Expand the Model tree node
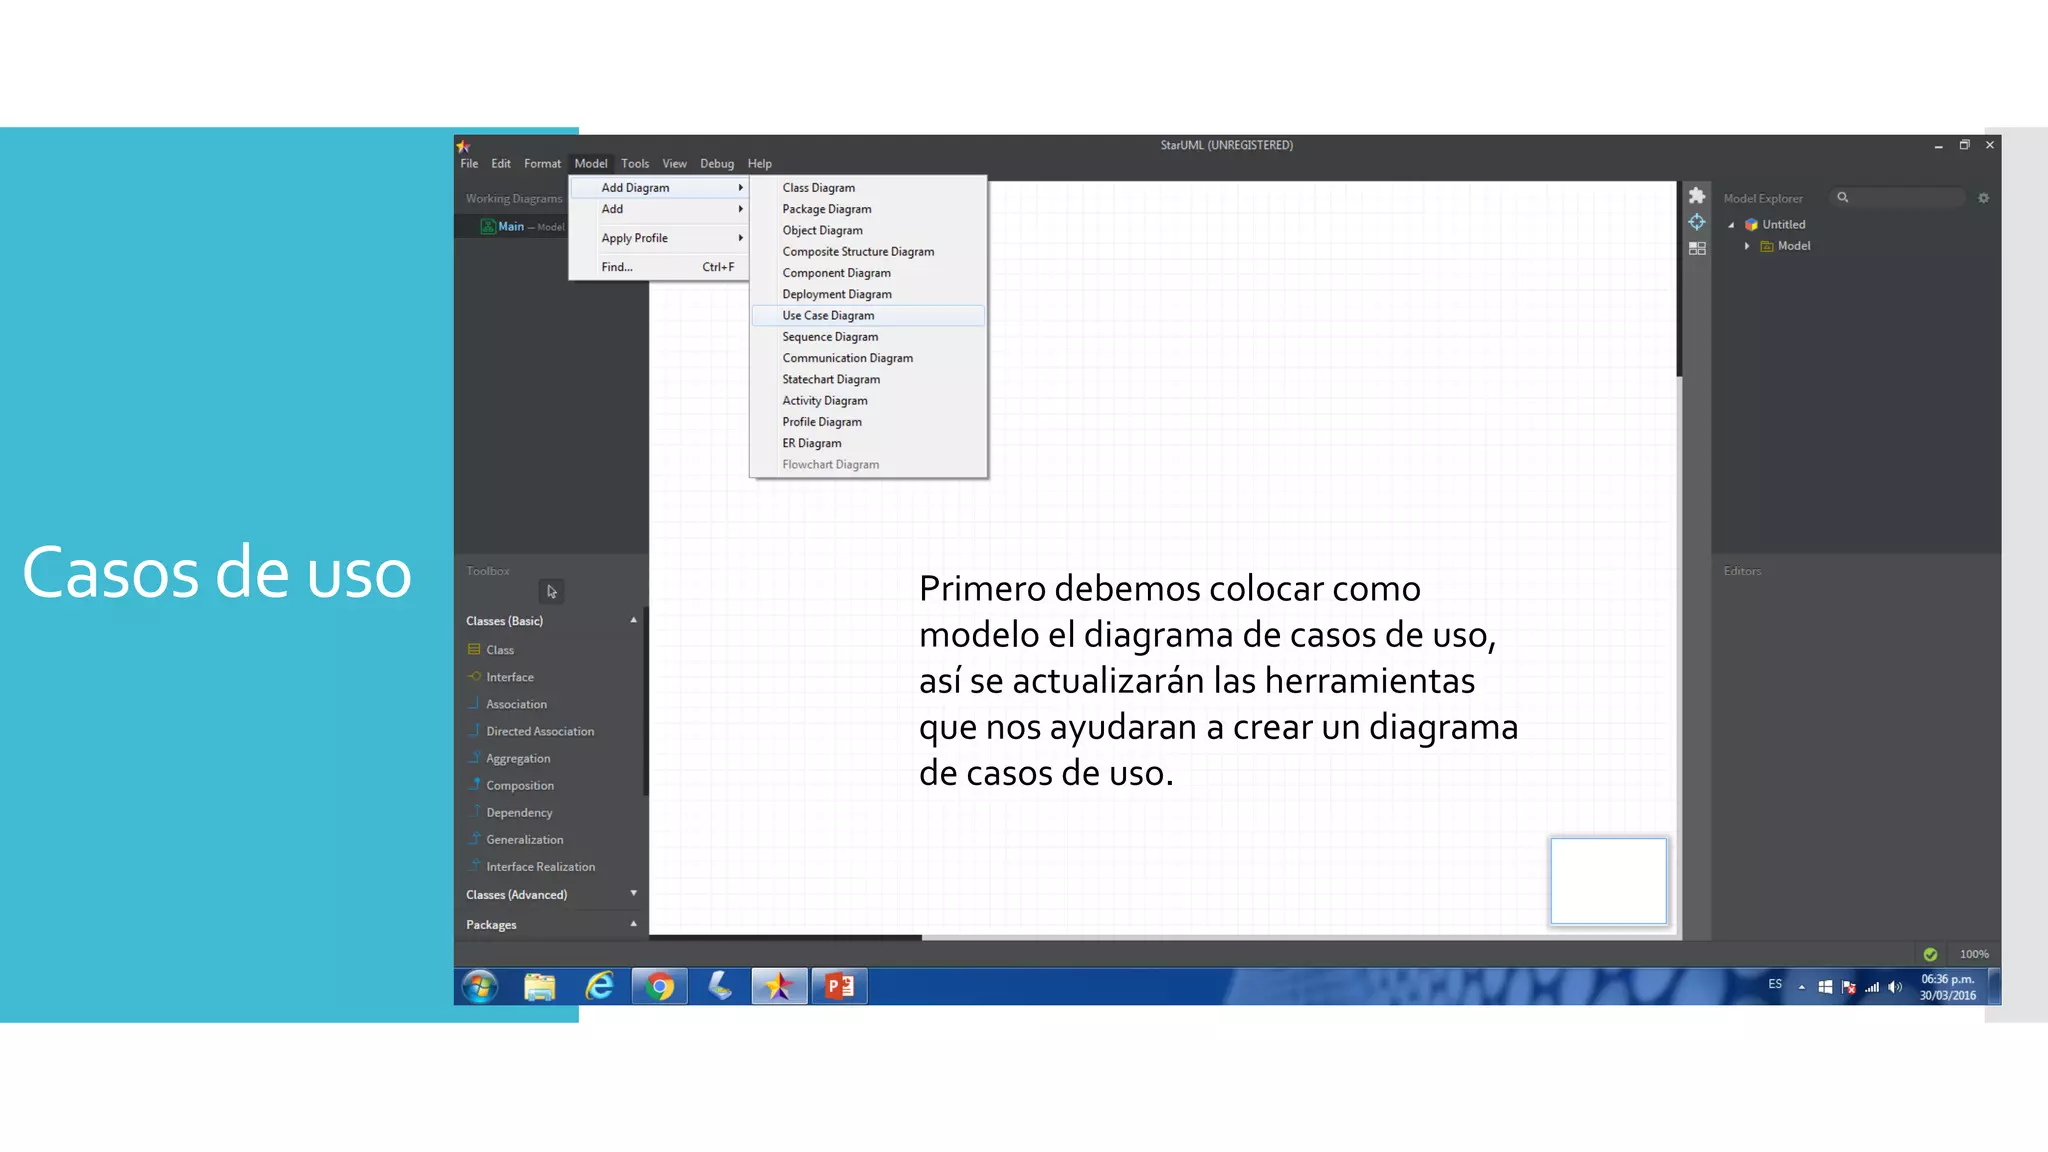2048x1152 pixels. pyautogui.click(x=1747, y=246)
